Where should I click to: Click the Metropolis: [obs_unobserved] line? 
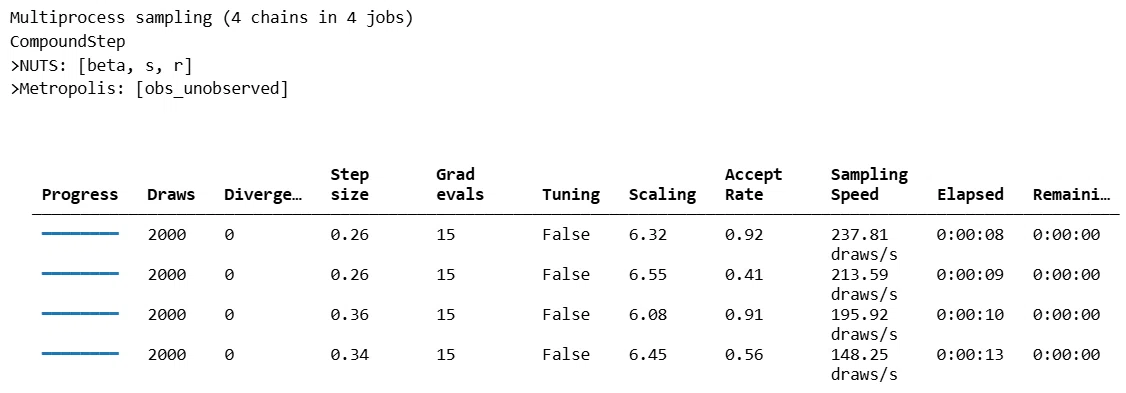149,90
